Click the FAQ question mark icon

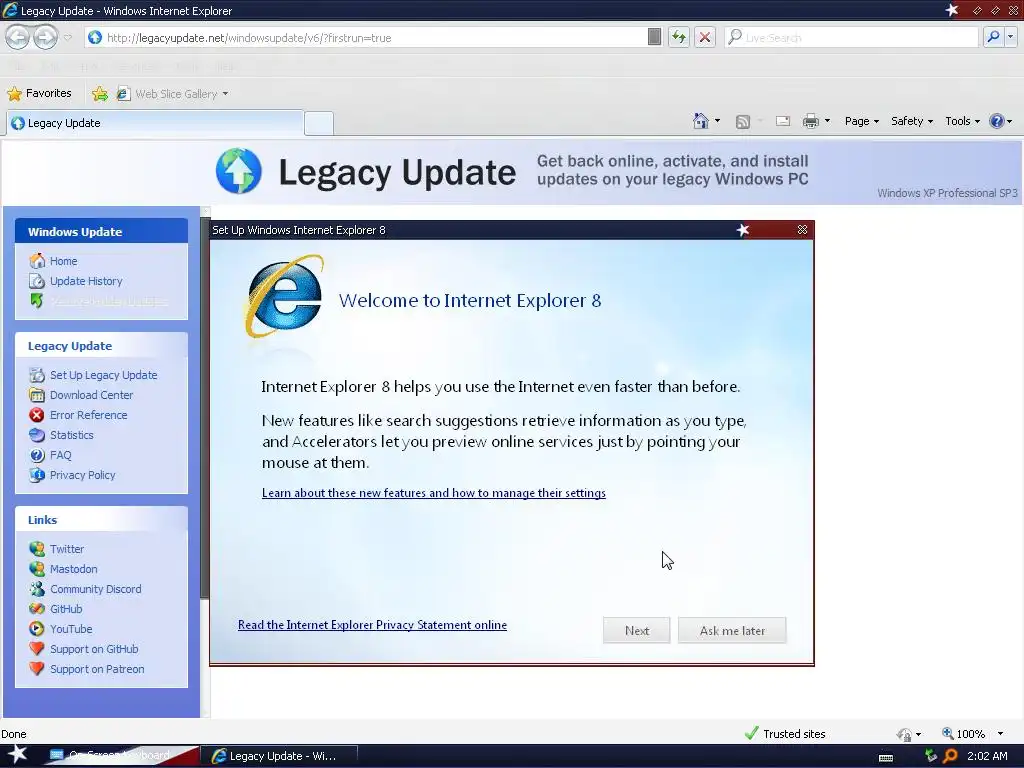click(37, 455)
